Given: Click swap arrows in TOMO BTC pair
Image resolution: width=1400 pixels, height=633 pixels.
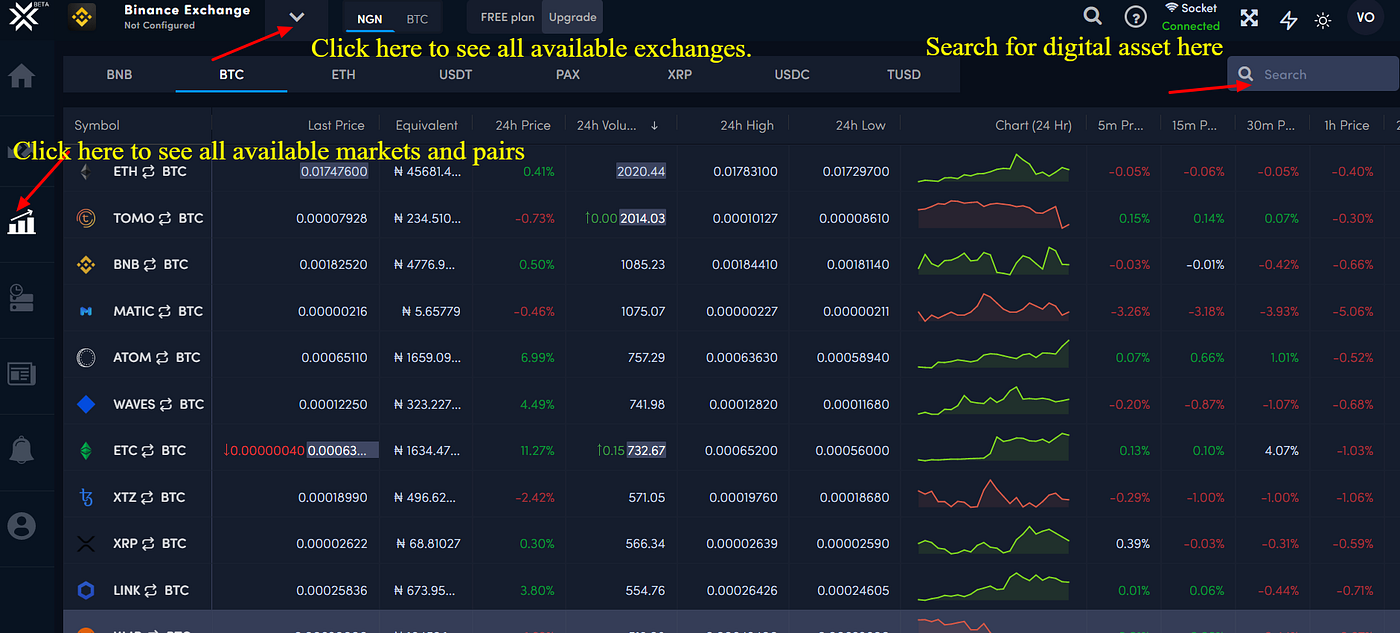Looking at the screenshot, I should click(x=166, y=218).
